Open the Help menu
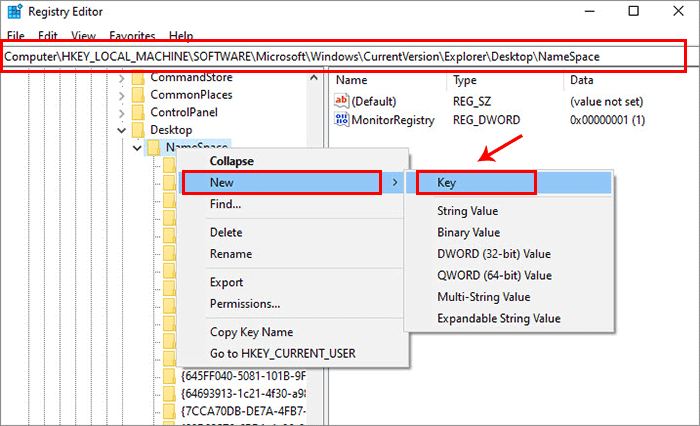The width and height of the screenshot is (700, 426). pyautogui.click(x=181, y=35)
